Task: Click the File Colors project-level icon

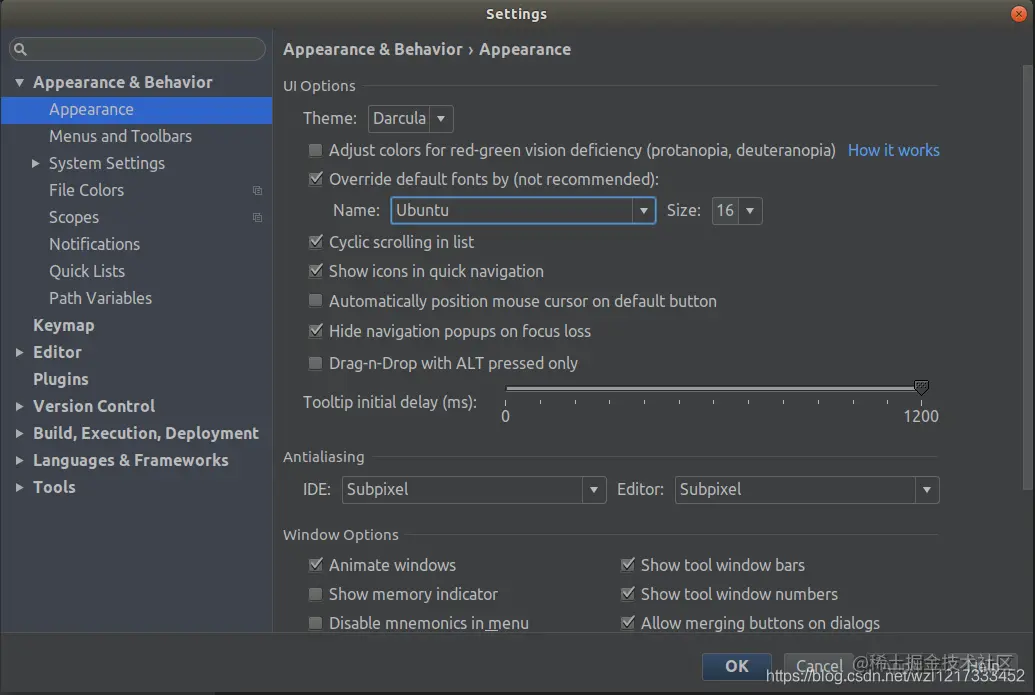Action: 257,191
